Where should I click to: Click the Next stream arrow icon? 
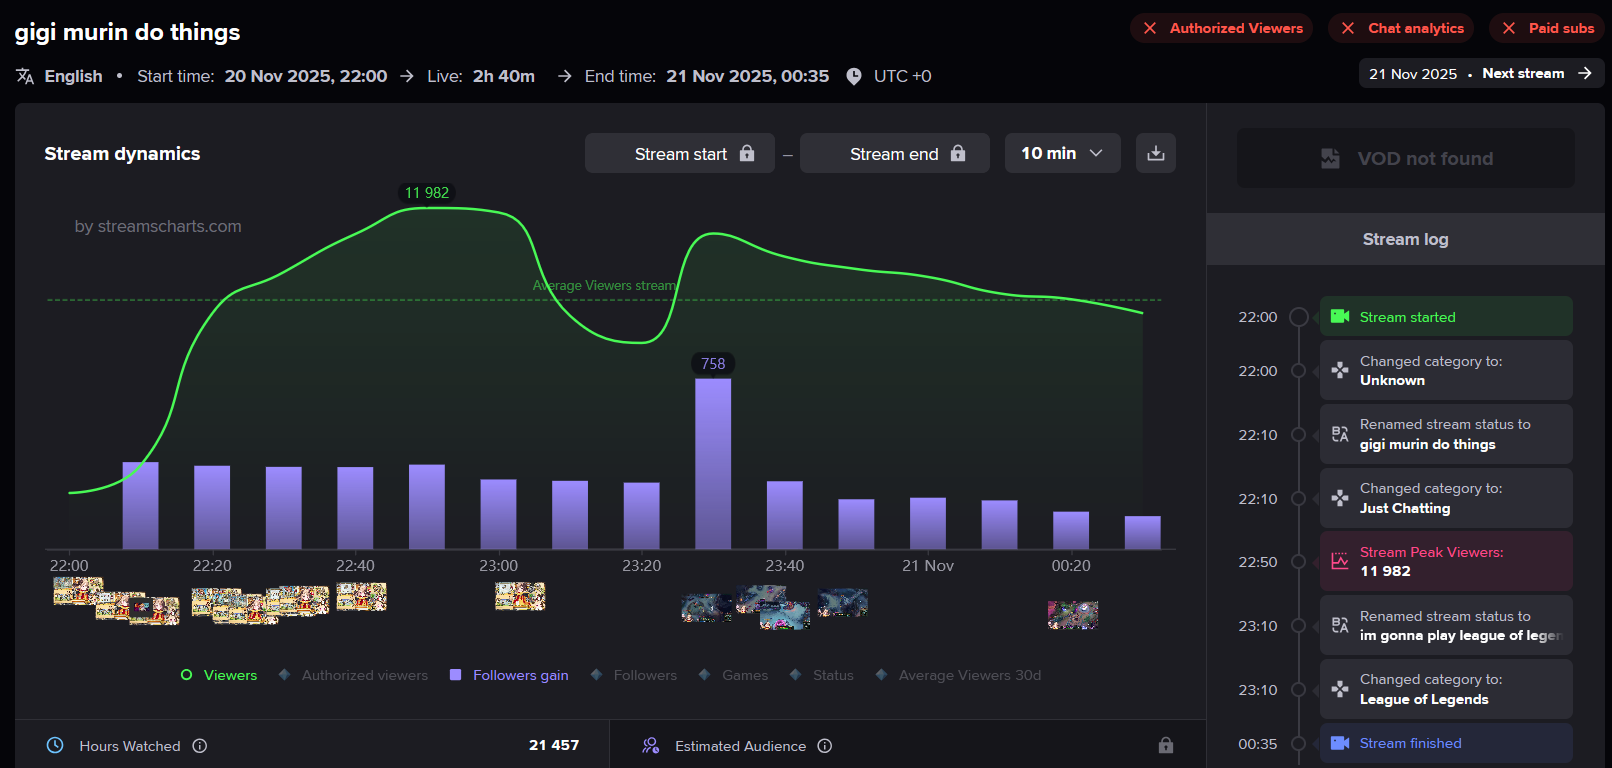click(x=1584, y=73)
